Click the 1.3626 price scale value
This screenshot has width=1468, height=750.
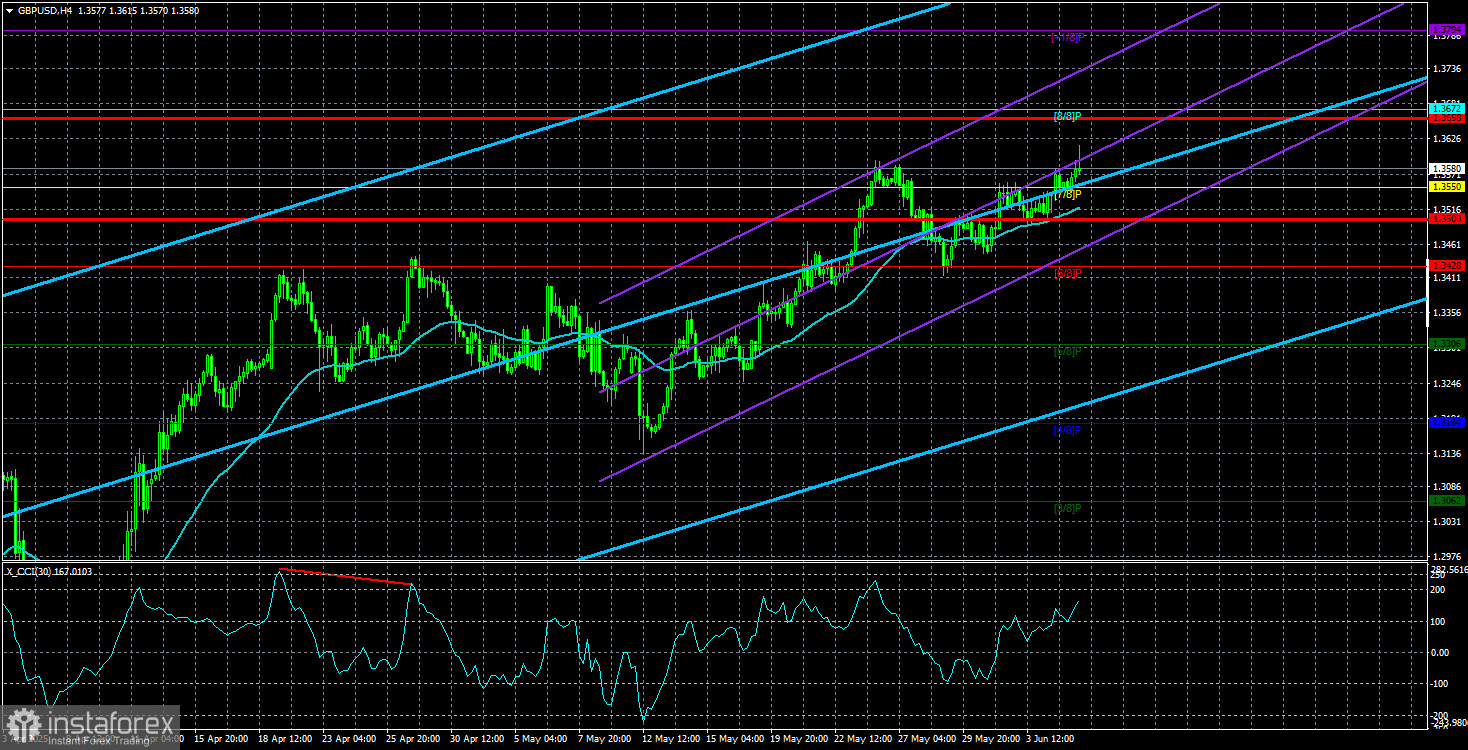(x=1447, y=138)
